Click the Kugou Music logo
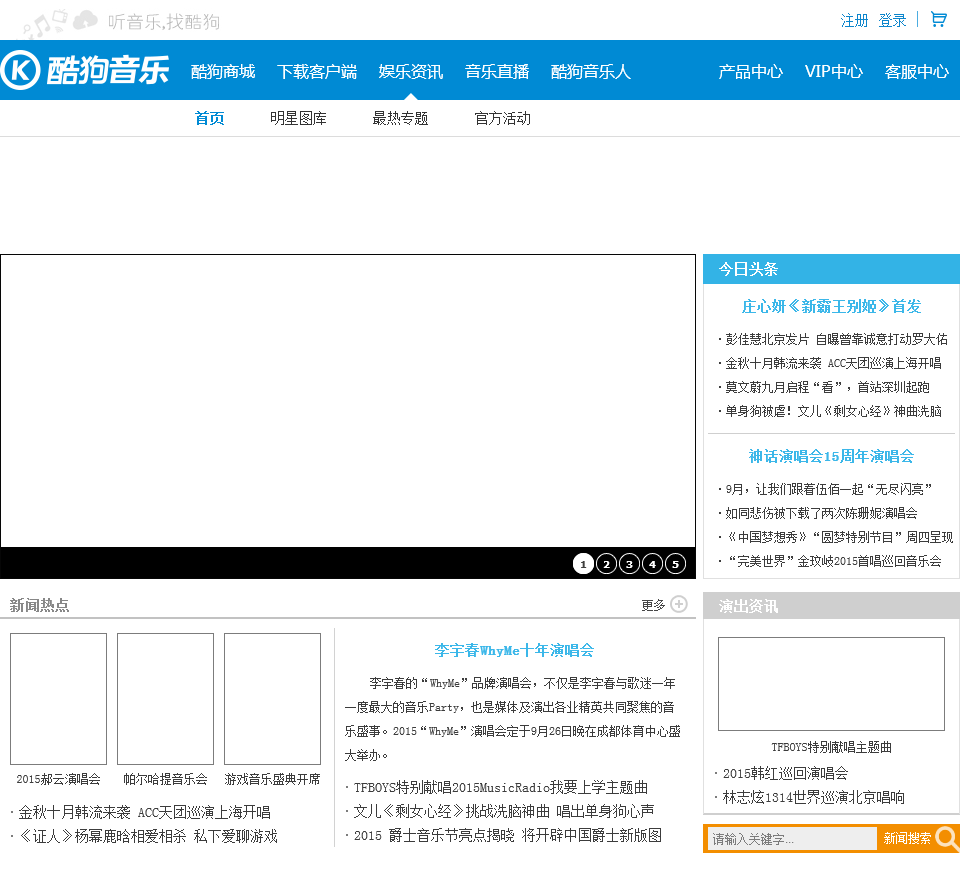This screenshot has height=873, width=960. pyautogui.click(x=85, y=71)
